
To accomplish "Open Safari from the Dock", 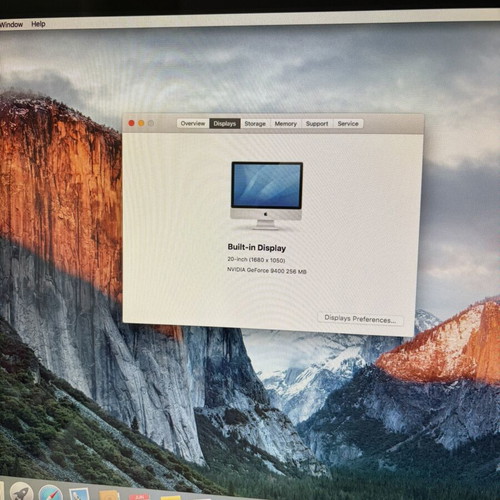I will pos(51,493).
